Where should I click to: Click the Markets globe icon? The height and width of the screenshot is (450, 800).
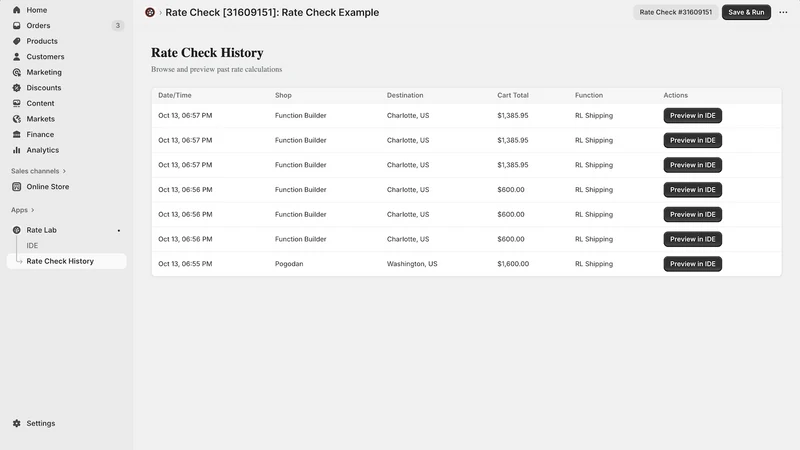point(16,119)
